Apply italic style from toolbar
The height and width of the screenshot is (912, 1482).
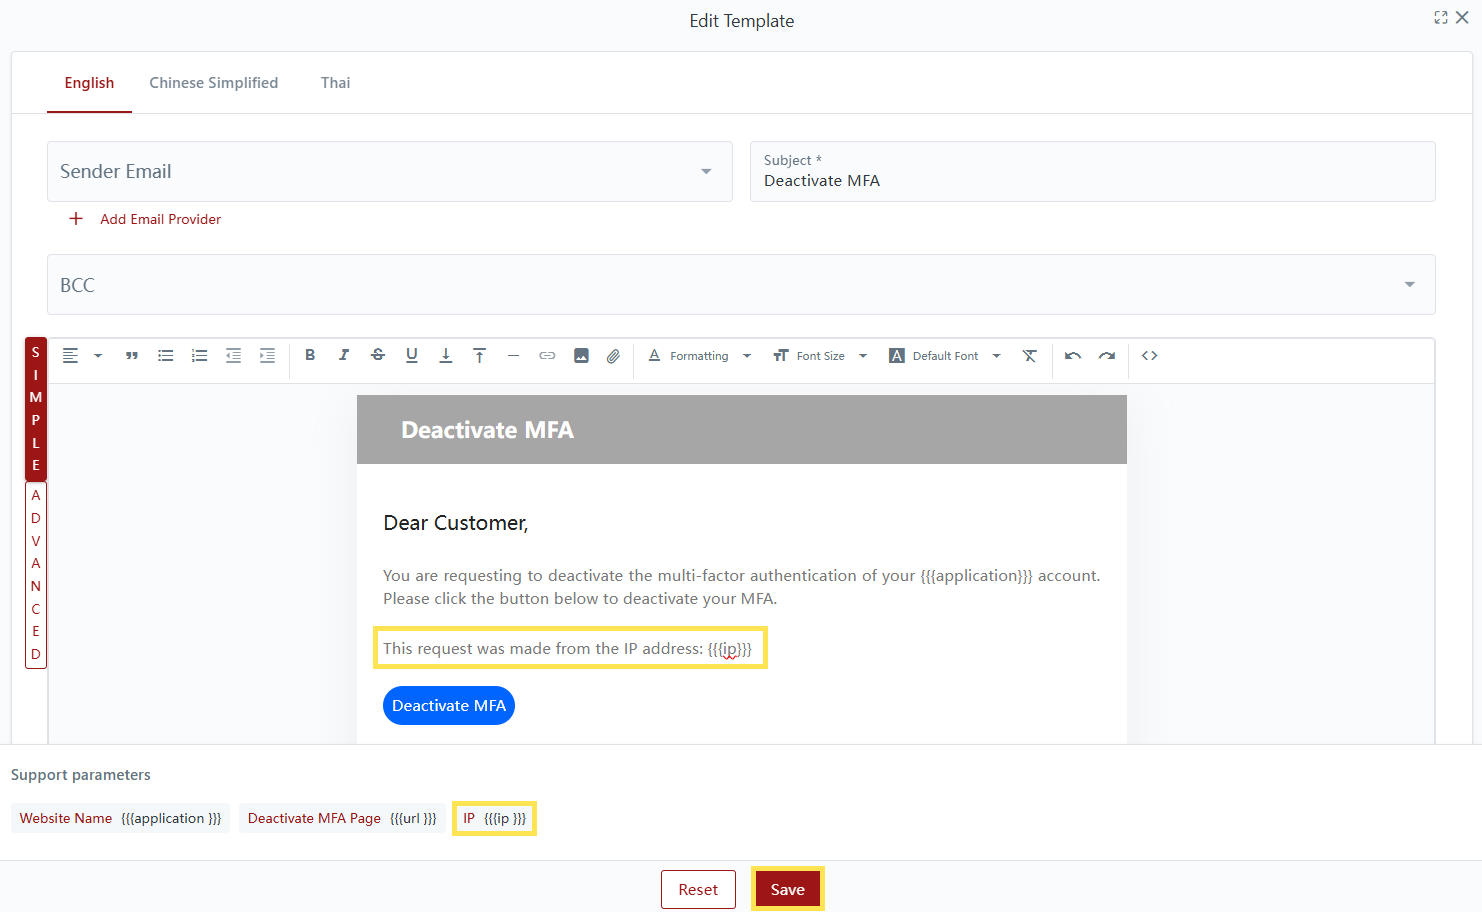[x=344, y=355]
